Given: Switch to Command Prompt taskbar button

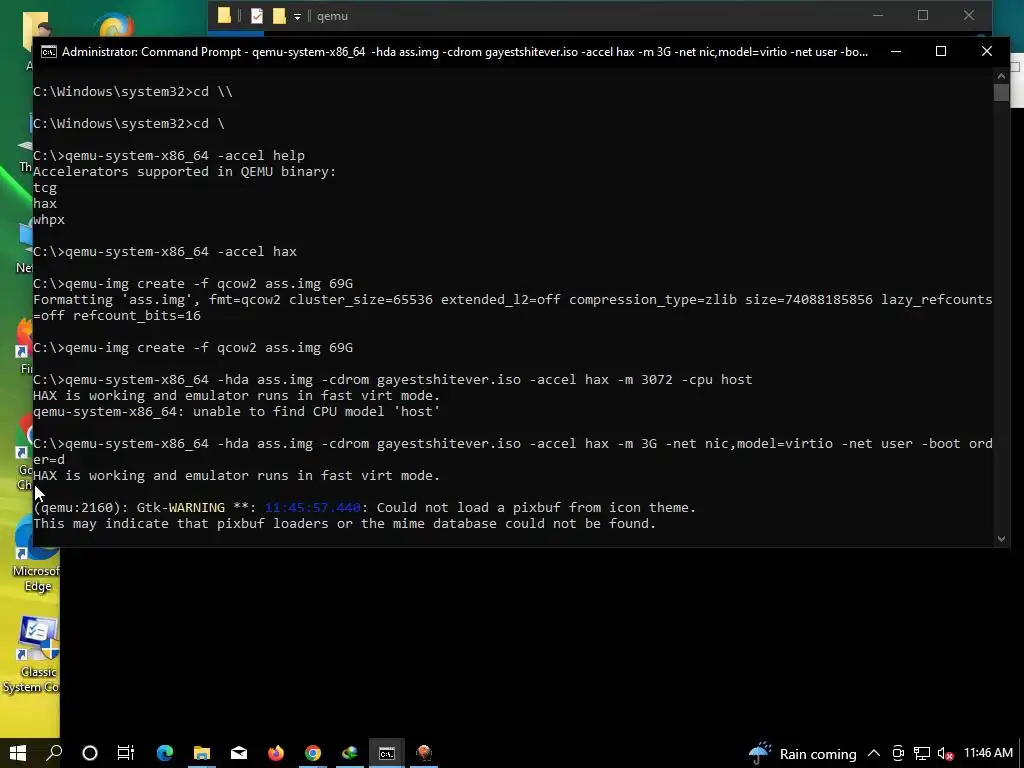Looking at the screenshot, I should click(387, 753).
